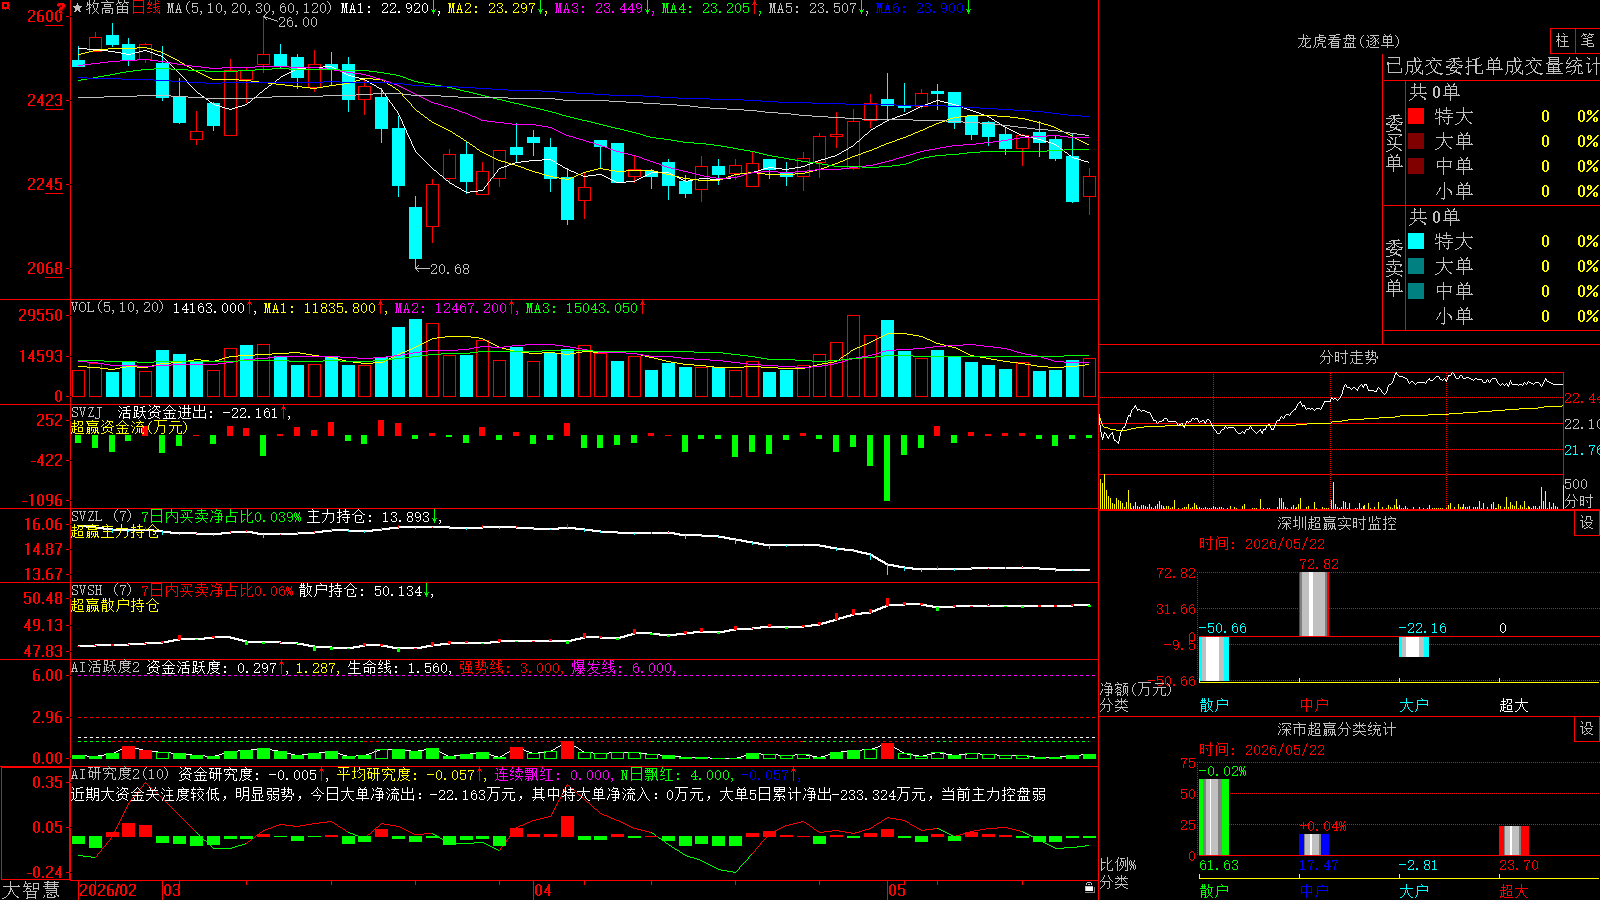Click the 超赢主力持仓 label
Viewport: 1600px width, 900px height.
click(x=115, y=531)
